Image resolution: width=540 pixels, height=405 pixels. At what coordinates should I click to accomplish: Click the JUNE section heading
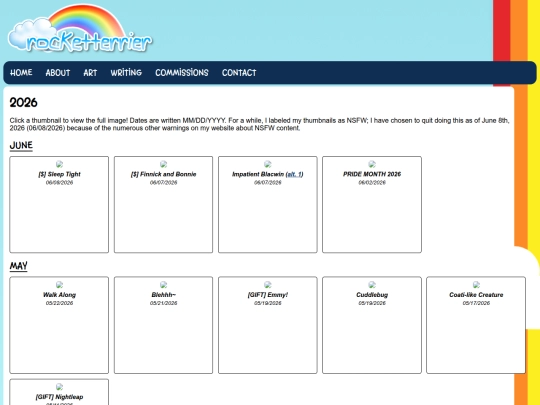point(21,145)
